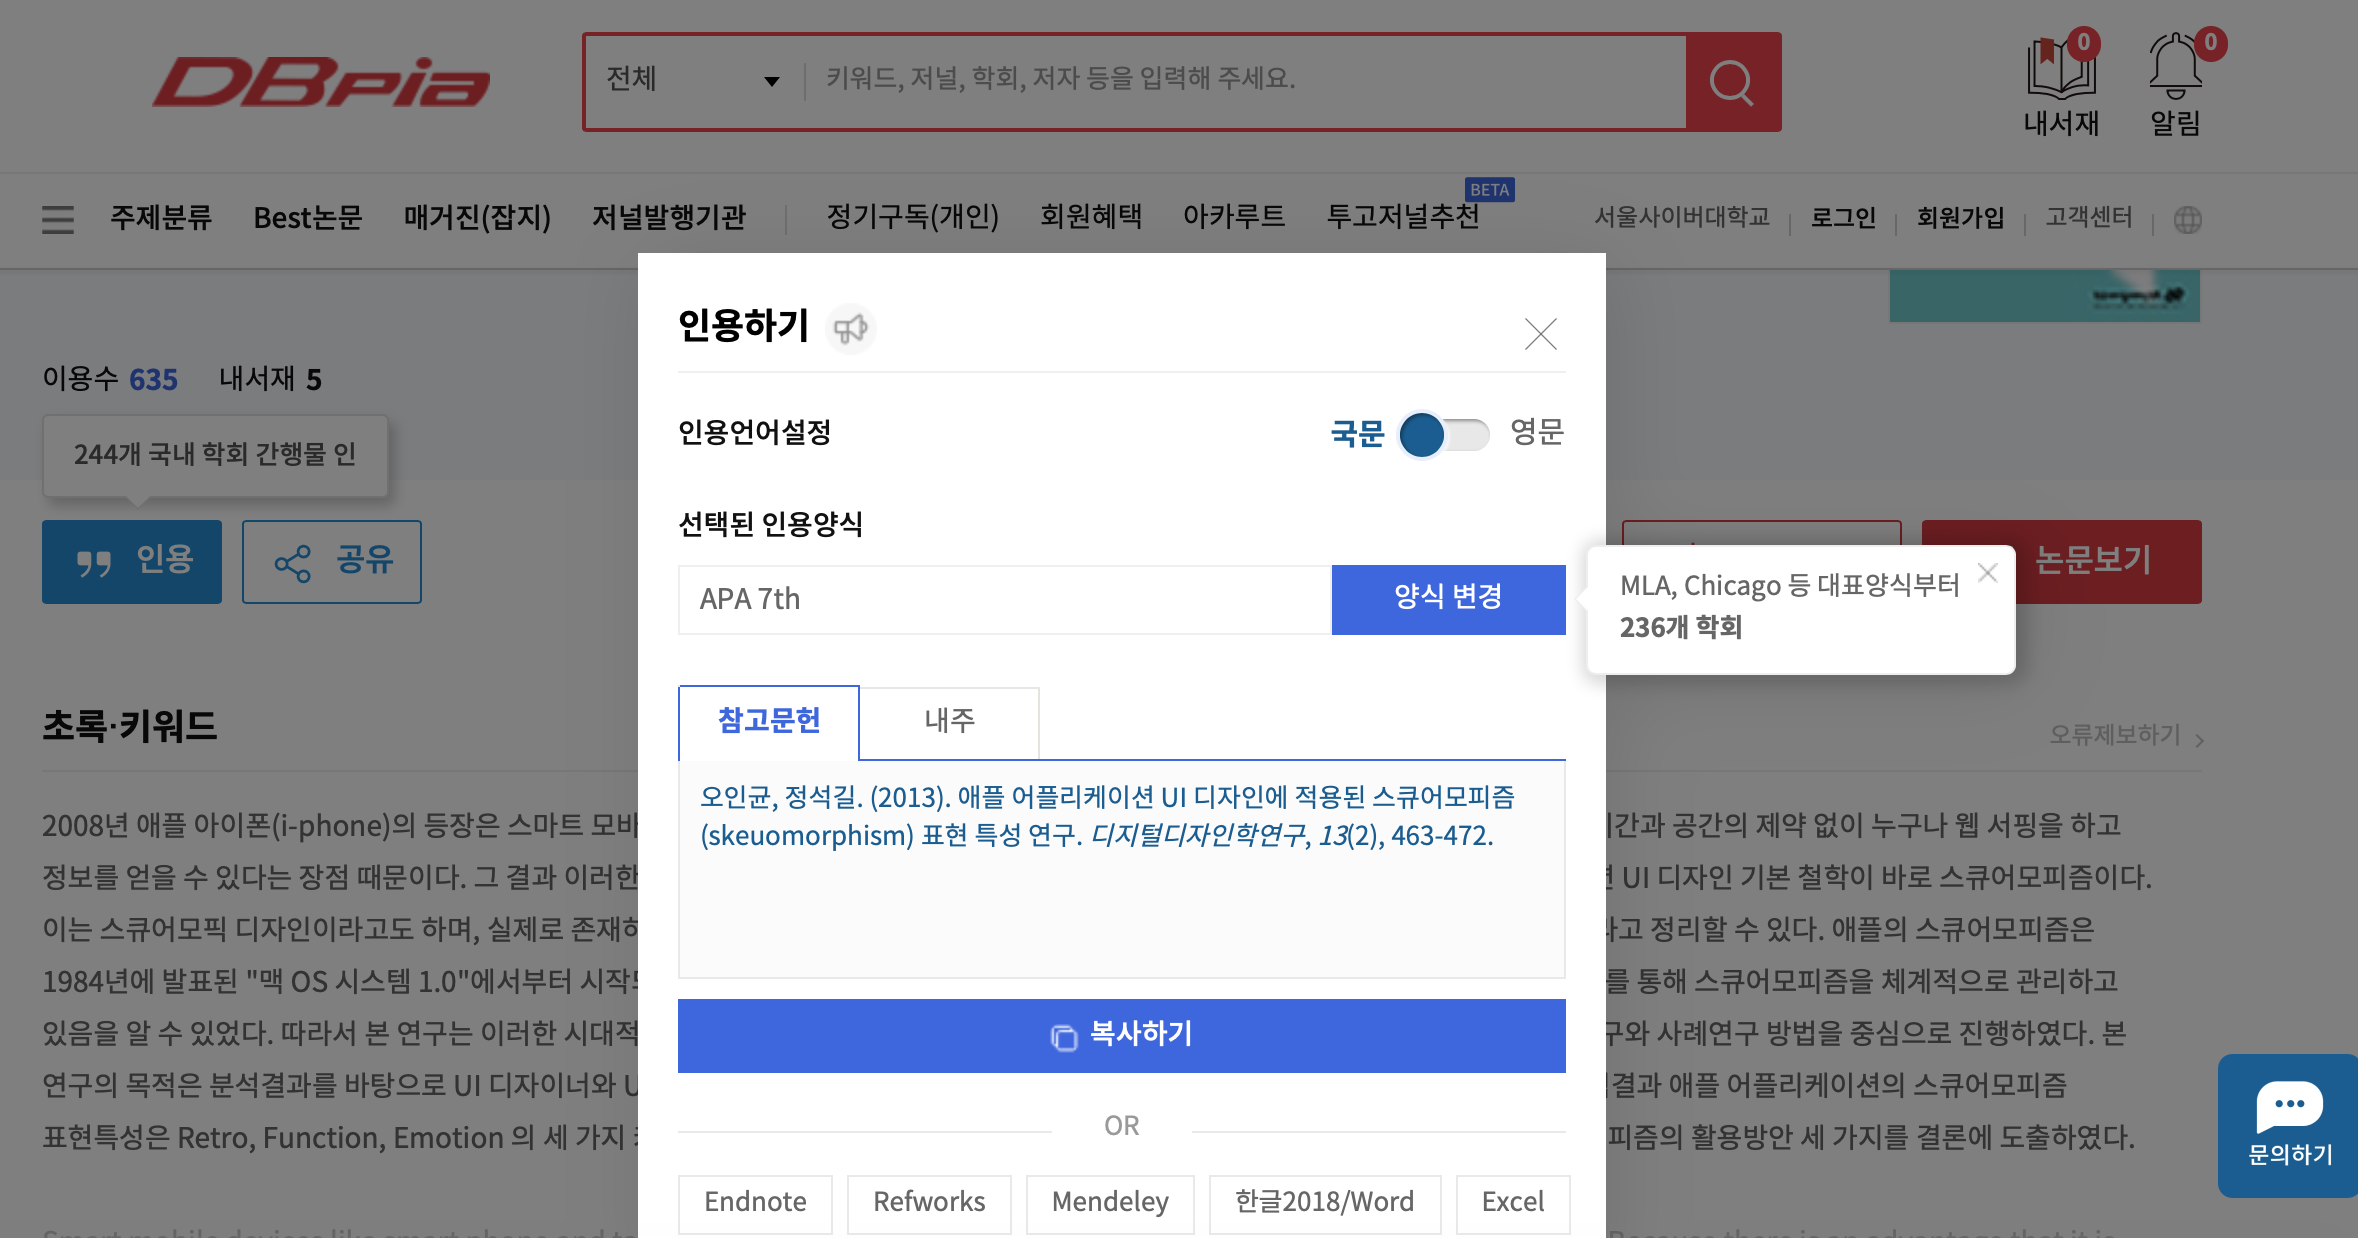Close the citation dialog with X
This screenshot has width=2358, height=1238.
1540,334
